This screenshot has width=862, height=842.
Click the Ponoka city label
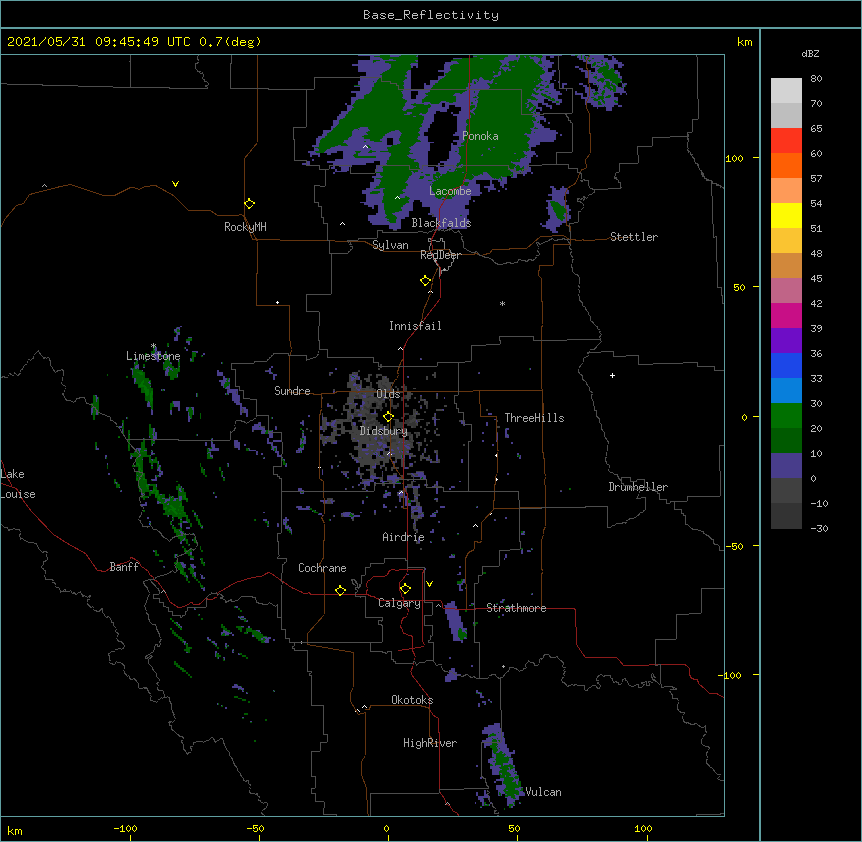point(480,136)
